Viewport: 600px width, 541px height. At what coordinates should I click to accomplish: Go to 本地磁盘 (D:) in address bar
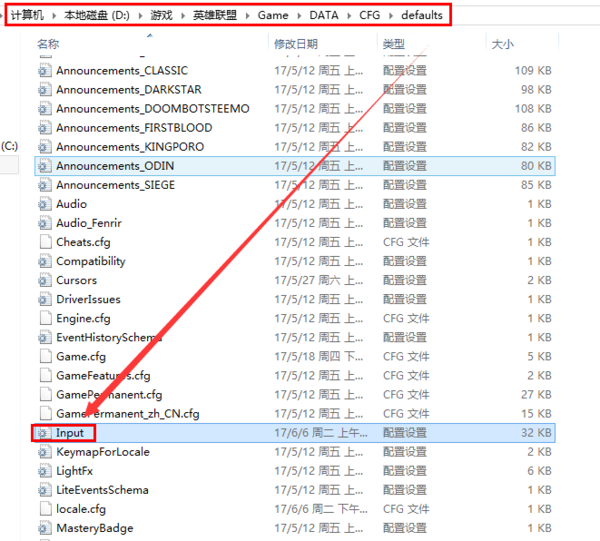coord(97,15)
